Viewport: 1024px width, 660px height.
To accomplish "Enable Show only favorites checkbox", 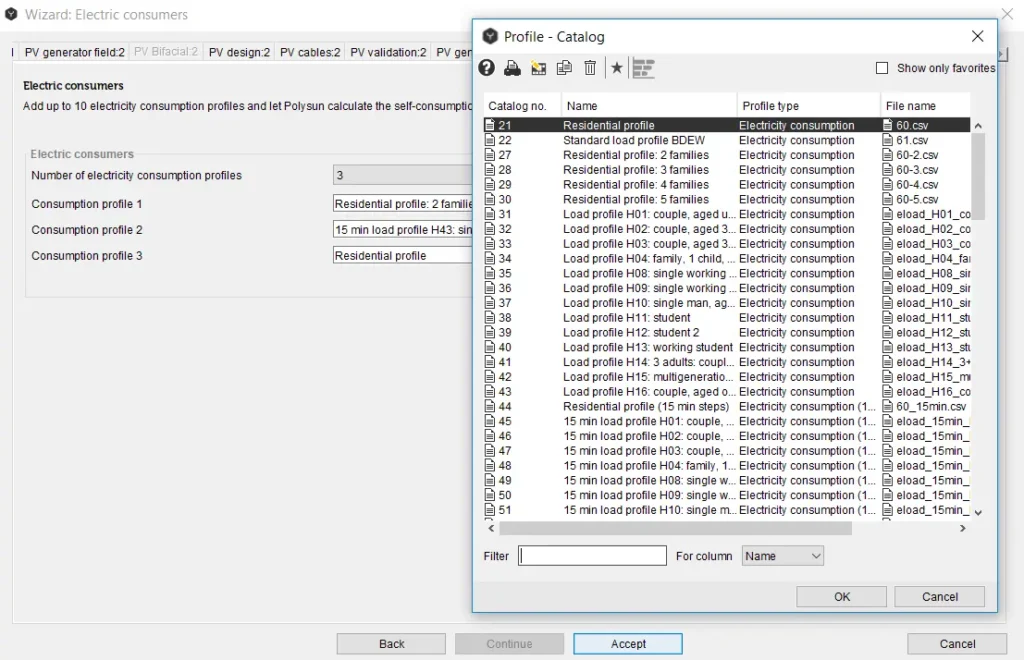I will click(x=882, y=68).
